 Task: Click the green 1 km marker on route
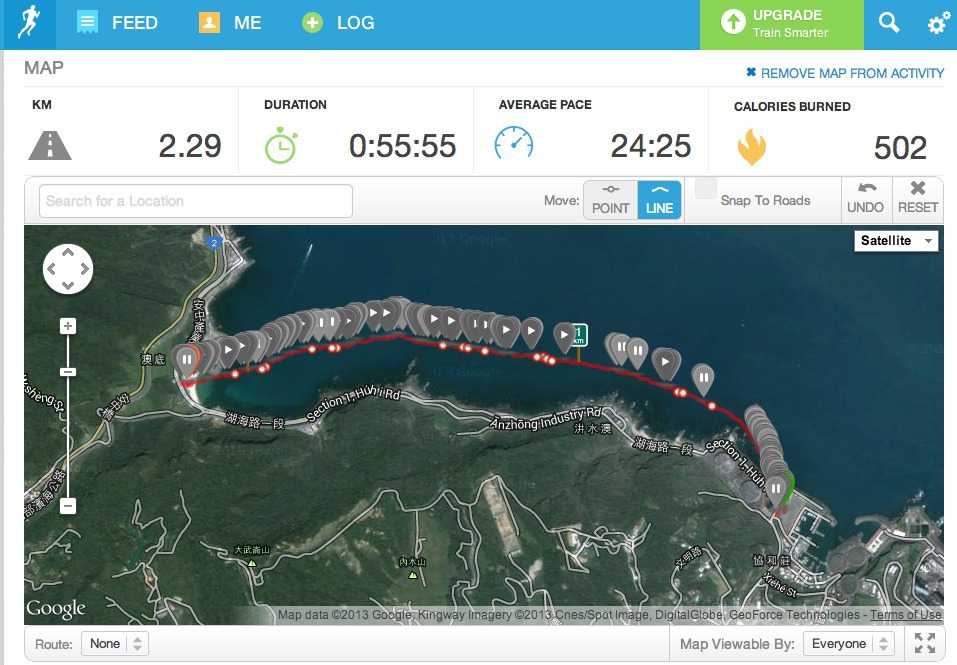coord(579,335)
